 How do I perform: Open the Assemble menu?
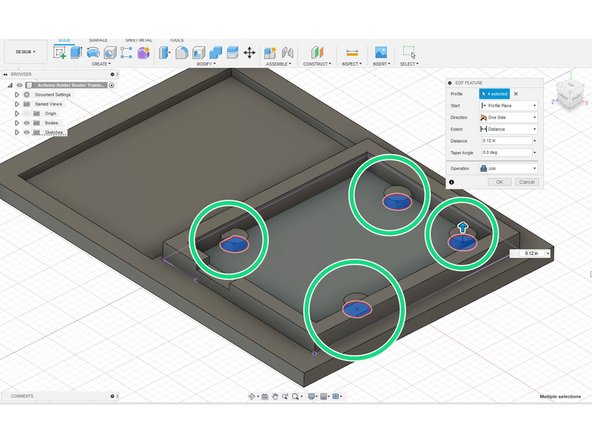pyautogui.click(x=278, y=64)
